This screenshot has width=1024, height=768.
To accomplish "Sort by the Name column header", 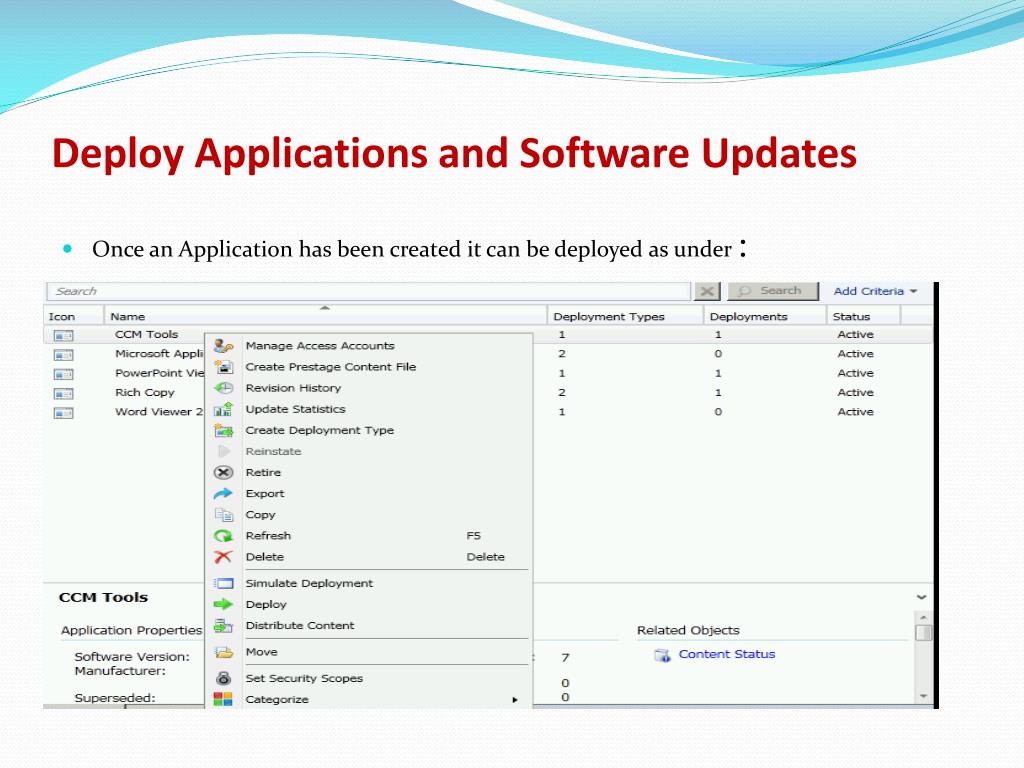I will 325,316.
